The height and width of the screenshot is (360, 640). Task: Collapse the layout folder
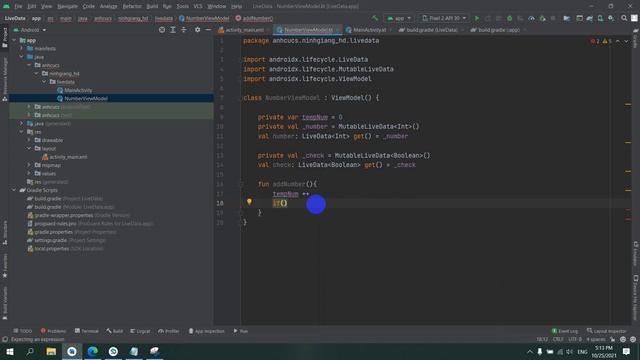[29, 148]
